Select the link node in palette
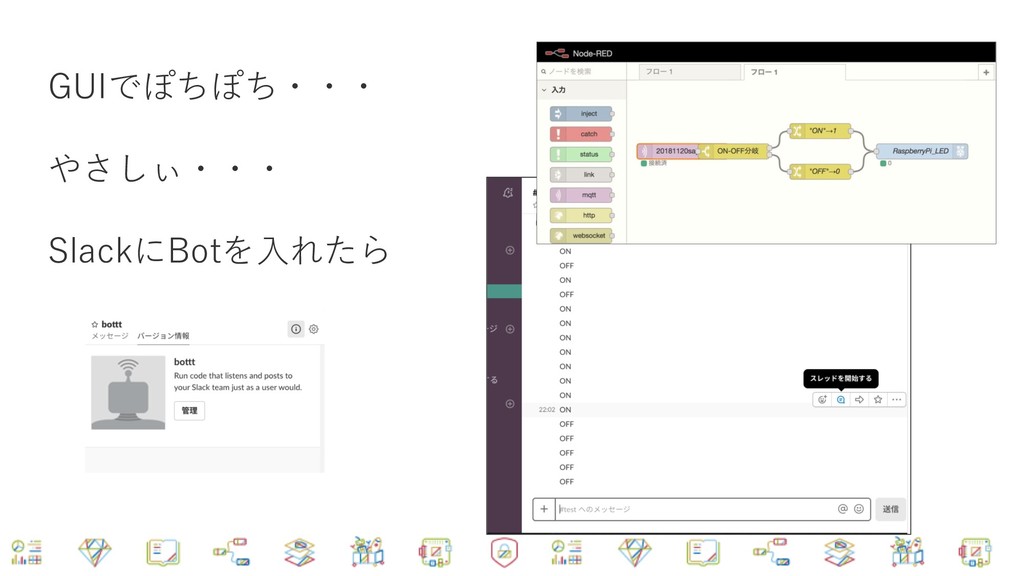1024x576 pixels. tap(582, 174)
